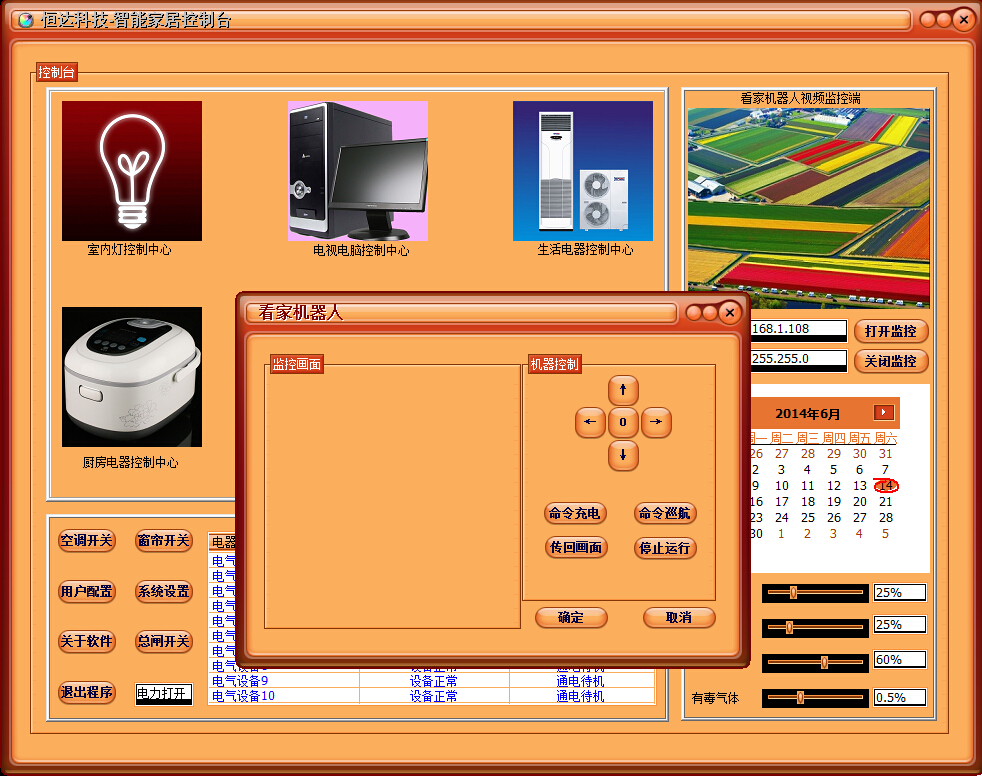982x776 pixels.
Task: Click 命令充电 button
Action: 574,514
